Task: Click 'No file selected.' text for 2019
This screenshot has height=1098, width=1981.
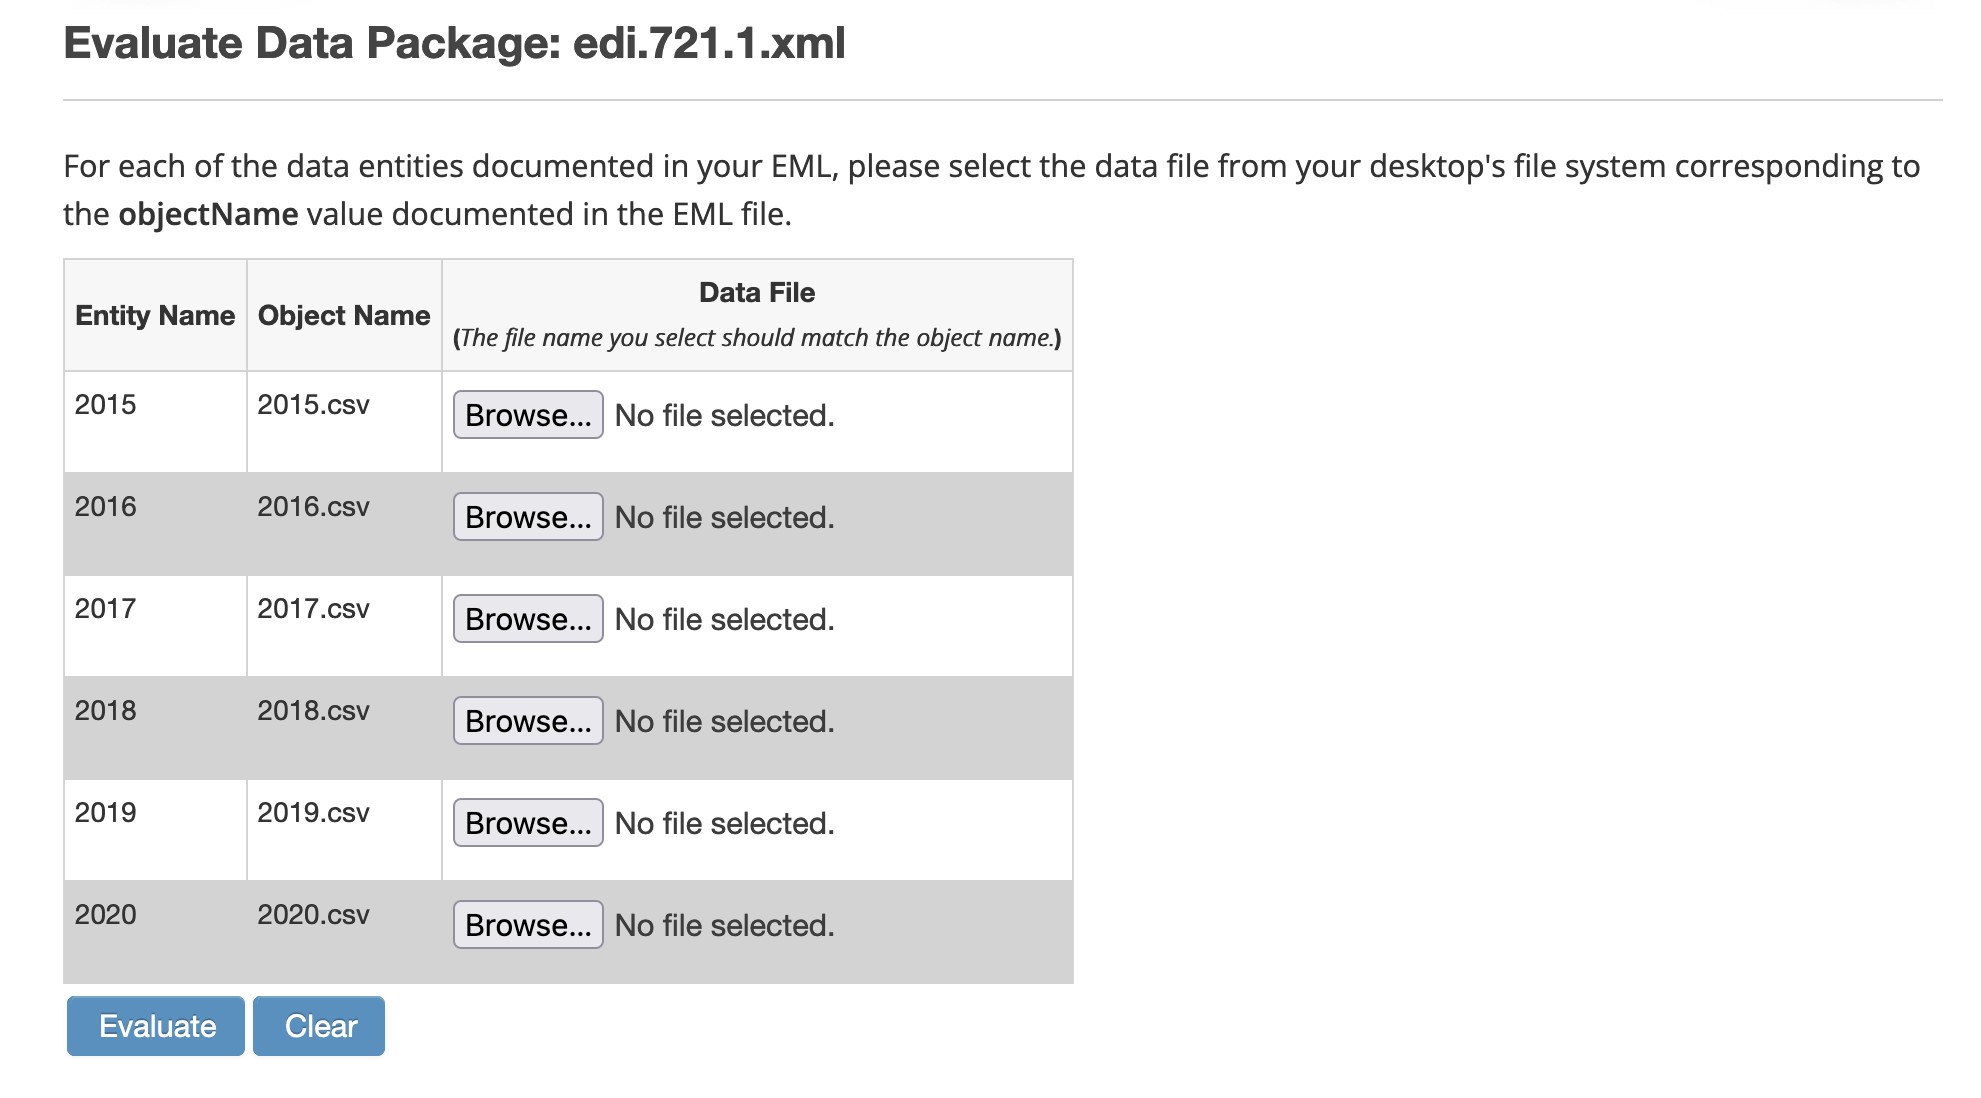Action: 724,824
